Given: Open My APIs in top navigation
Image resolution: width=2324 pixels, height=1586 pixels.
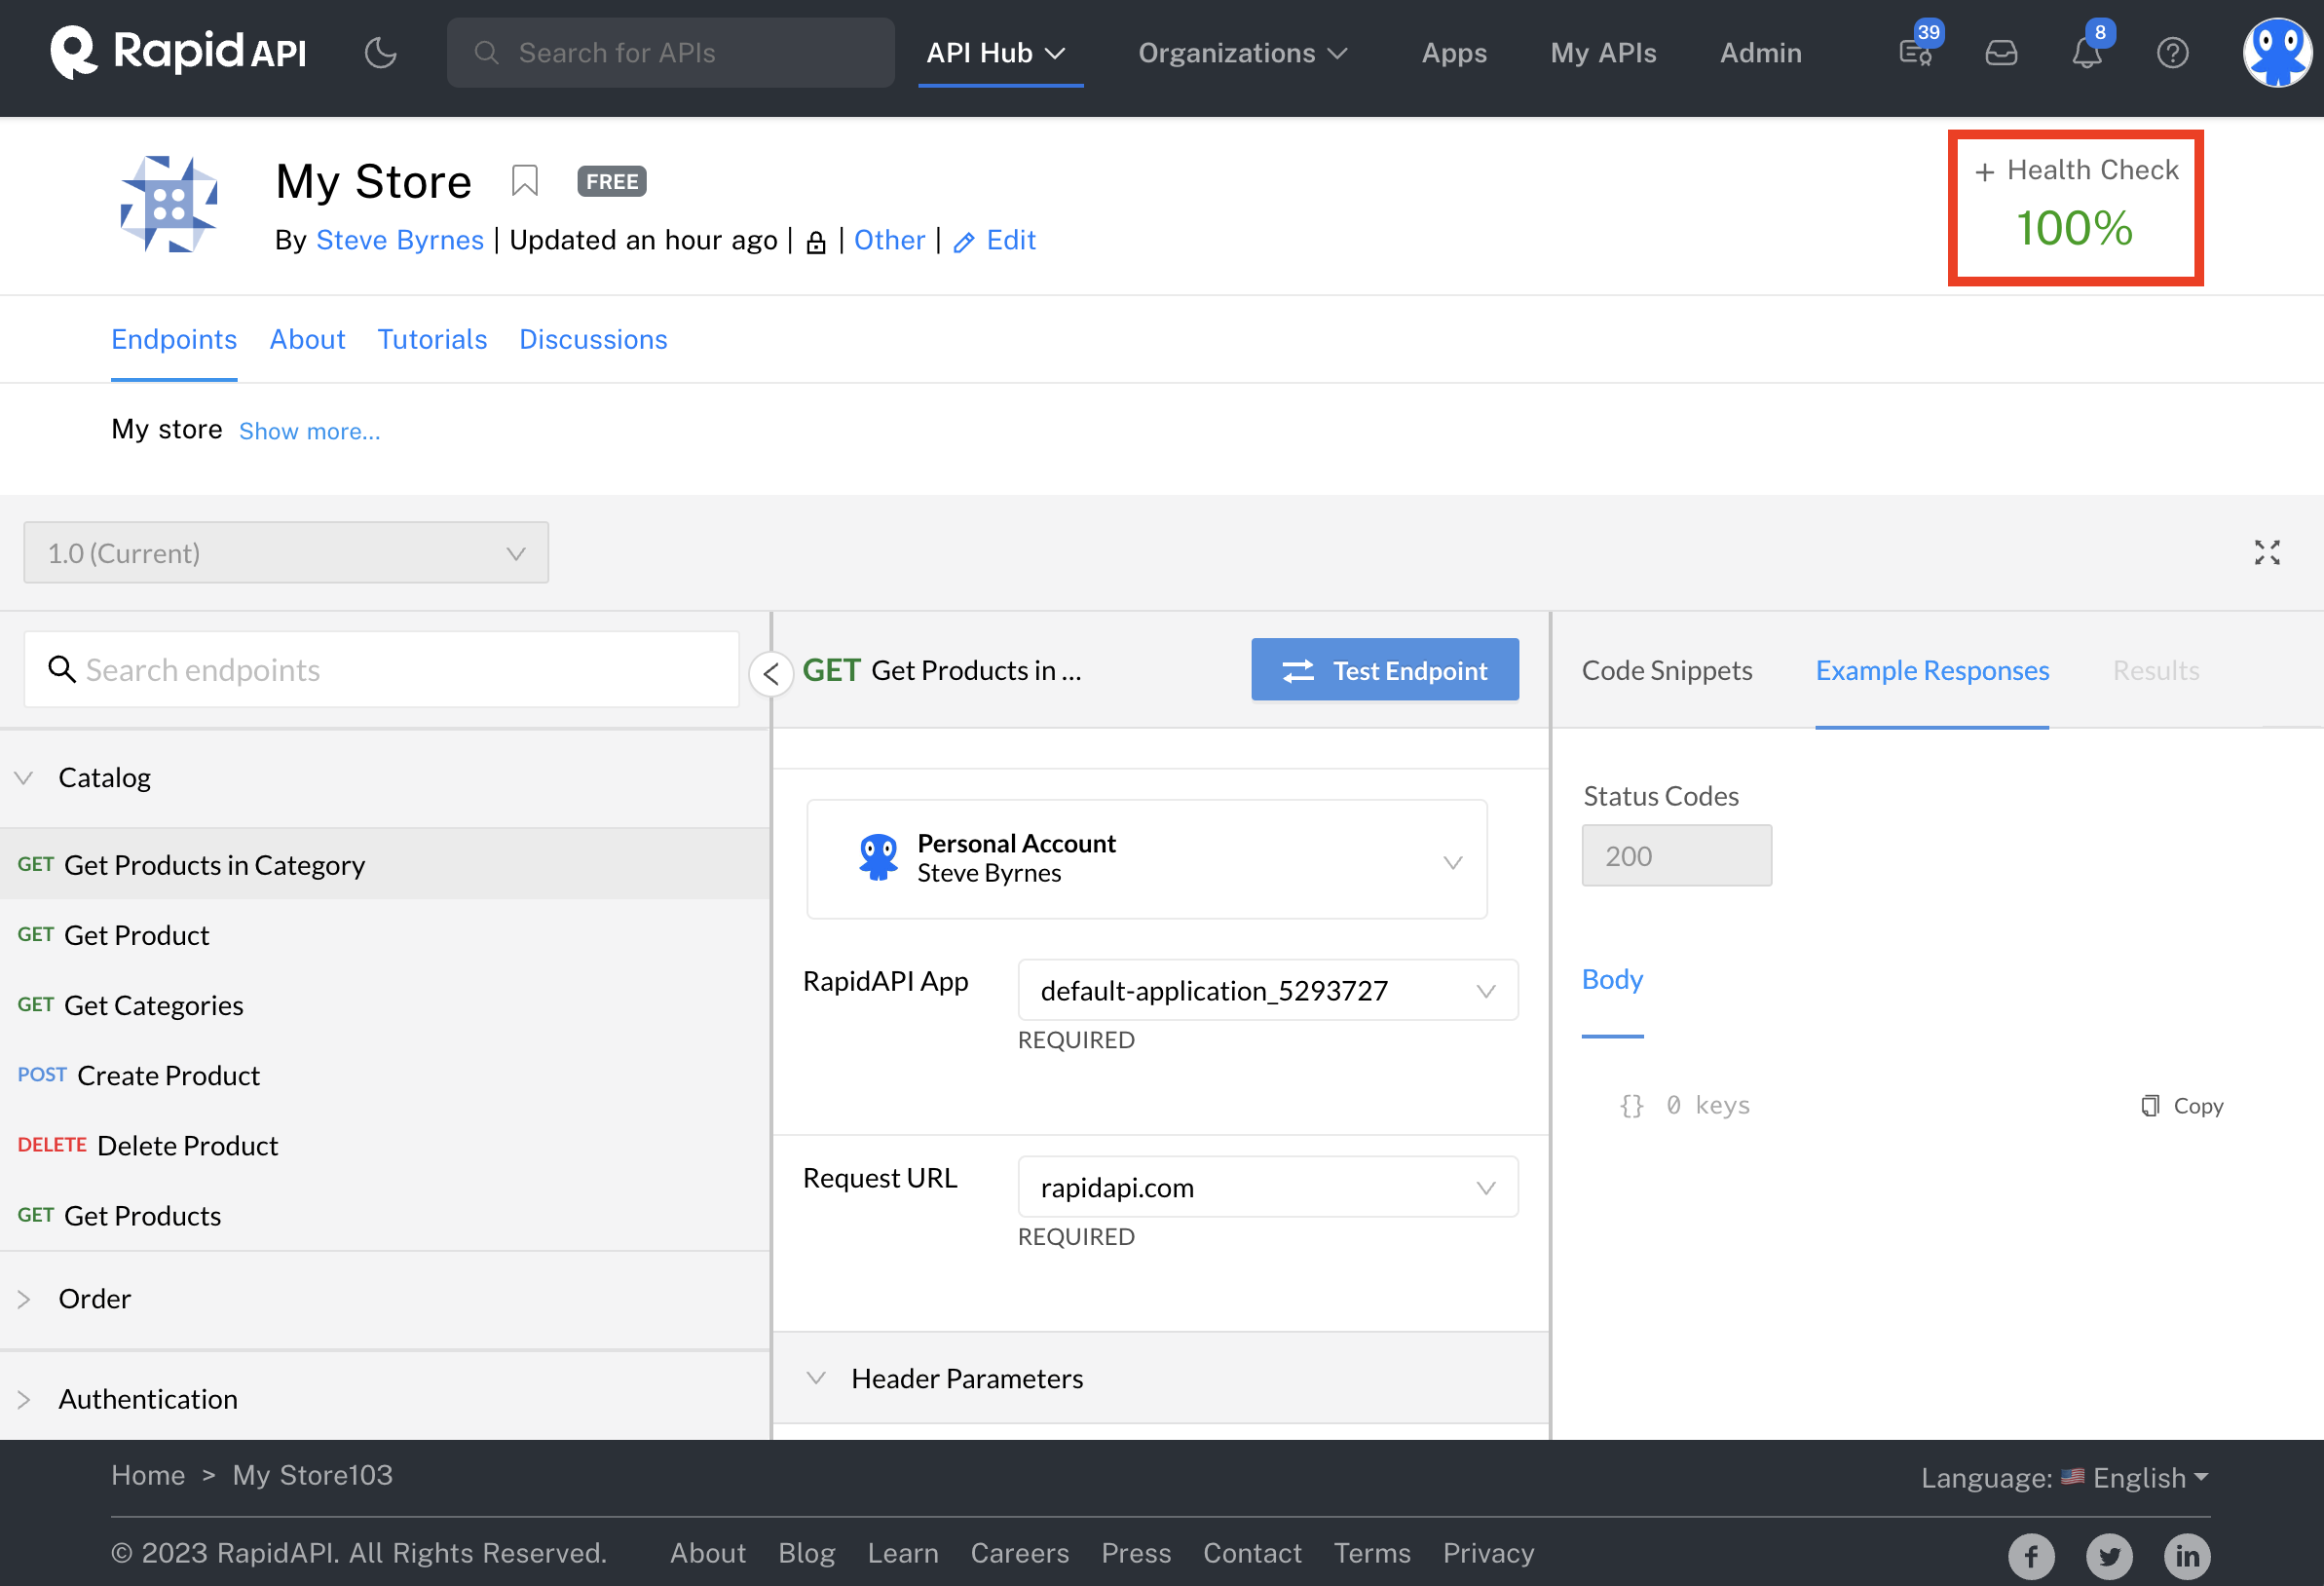Looking at the screenshot, I should pos(1603,52).
